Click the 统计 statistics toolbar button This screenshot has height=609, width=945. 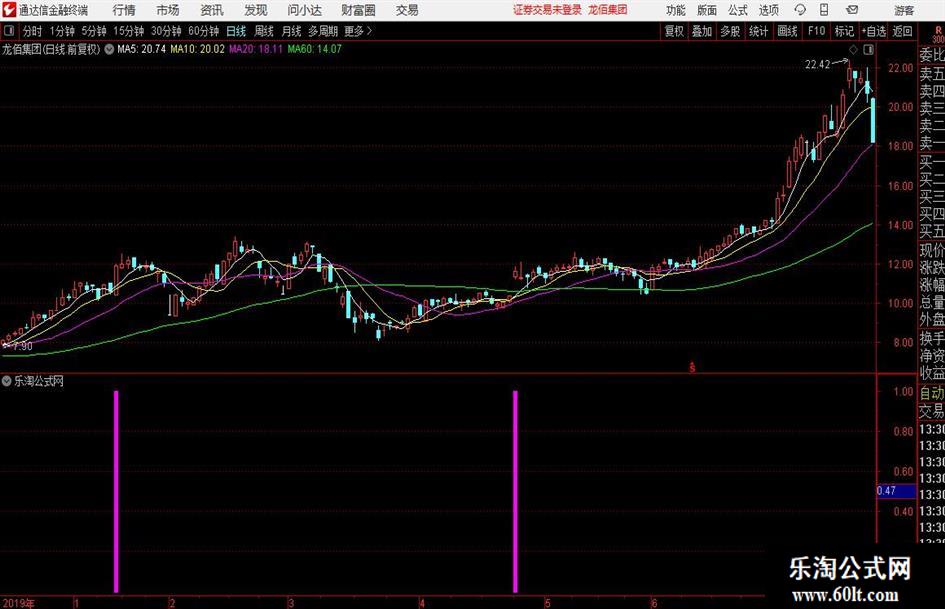(x=758, y=31)
